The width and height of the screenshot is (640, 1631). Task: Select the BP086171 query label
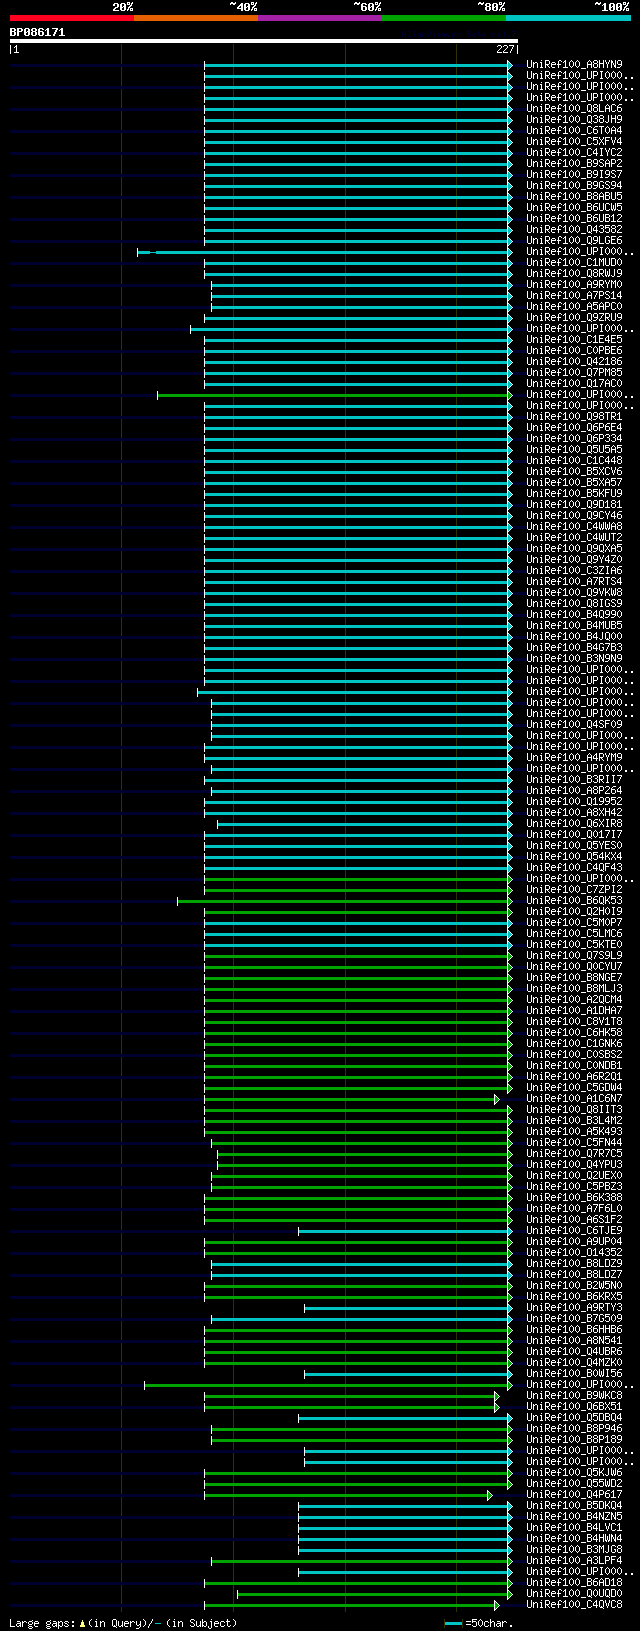(x=37, y=32)
